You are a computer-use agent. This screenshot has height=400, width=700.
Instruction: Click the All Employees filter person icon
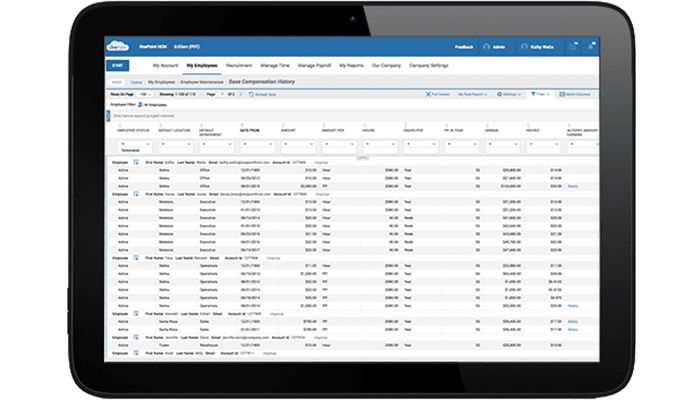click(140, 104)
